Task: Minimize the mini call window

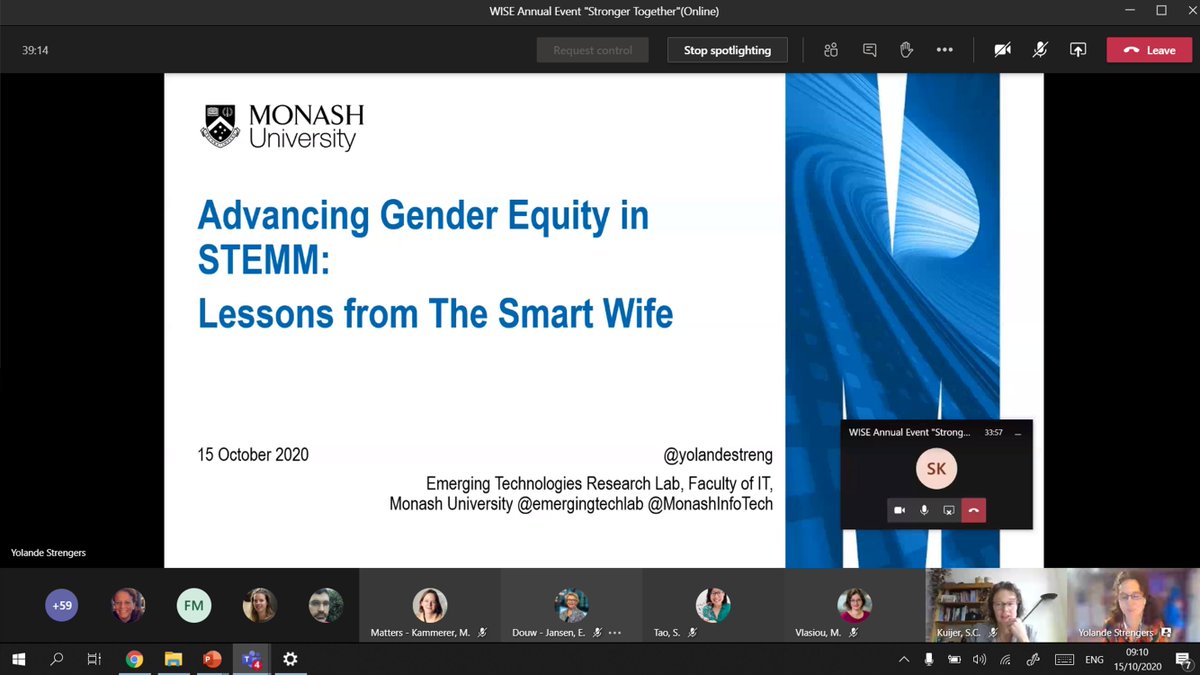Action: [x=1018, y=433]
